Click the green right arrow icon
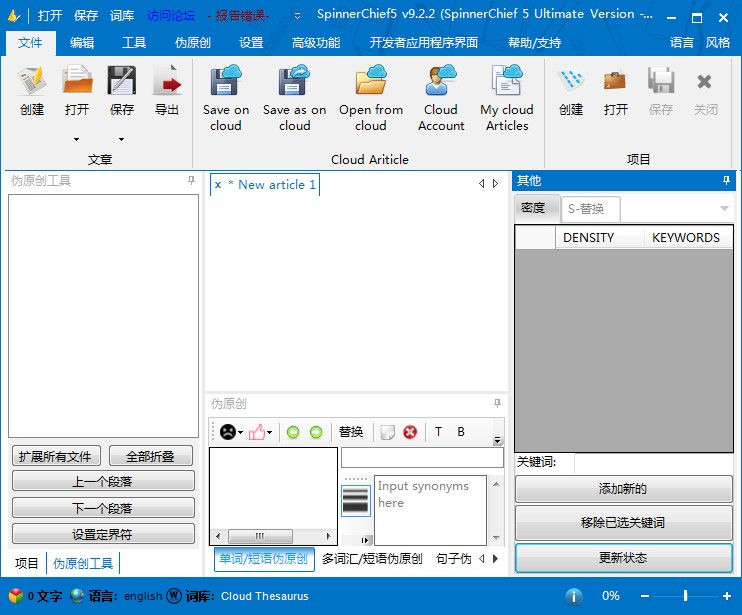 (316, 432)
